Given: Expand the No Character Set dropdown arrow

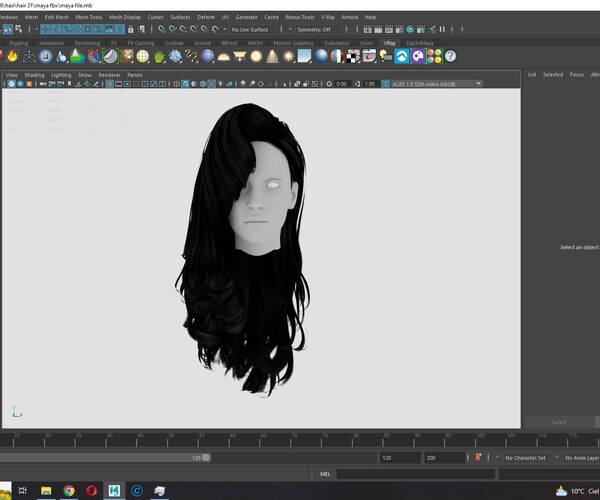Looking at the screenshot, I should [x=497, y=458].
